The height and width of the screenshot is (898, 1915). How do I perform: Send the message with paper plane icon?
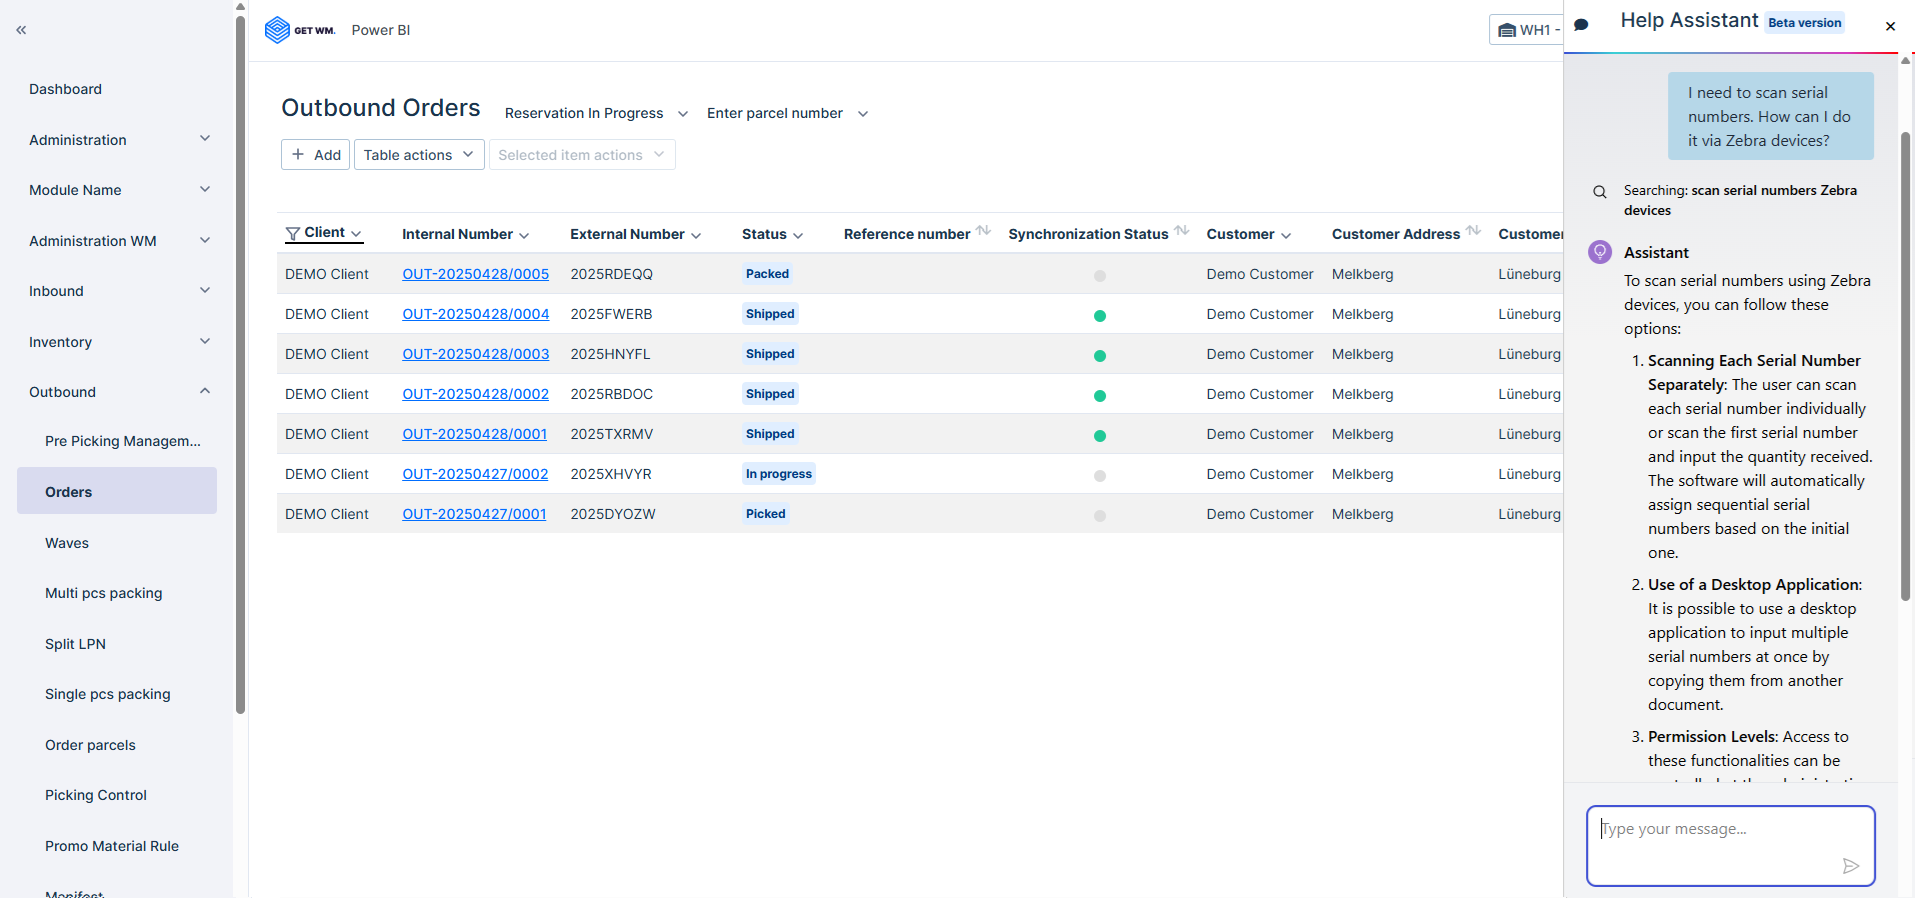click(x=1851, y=866)
